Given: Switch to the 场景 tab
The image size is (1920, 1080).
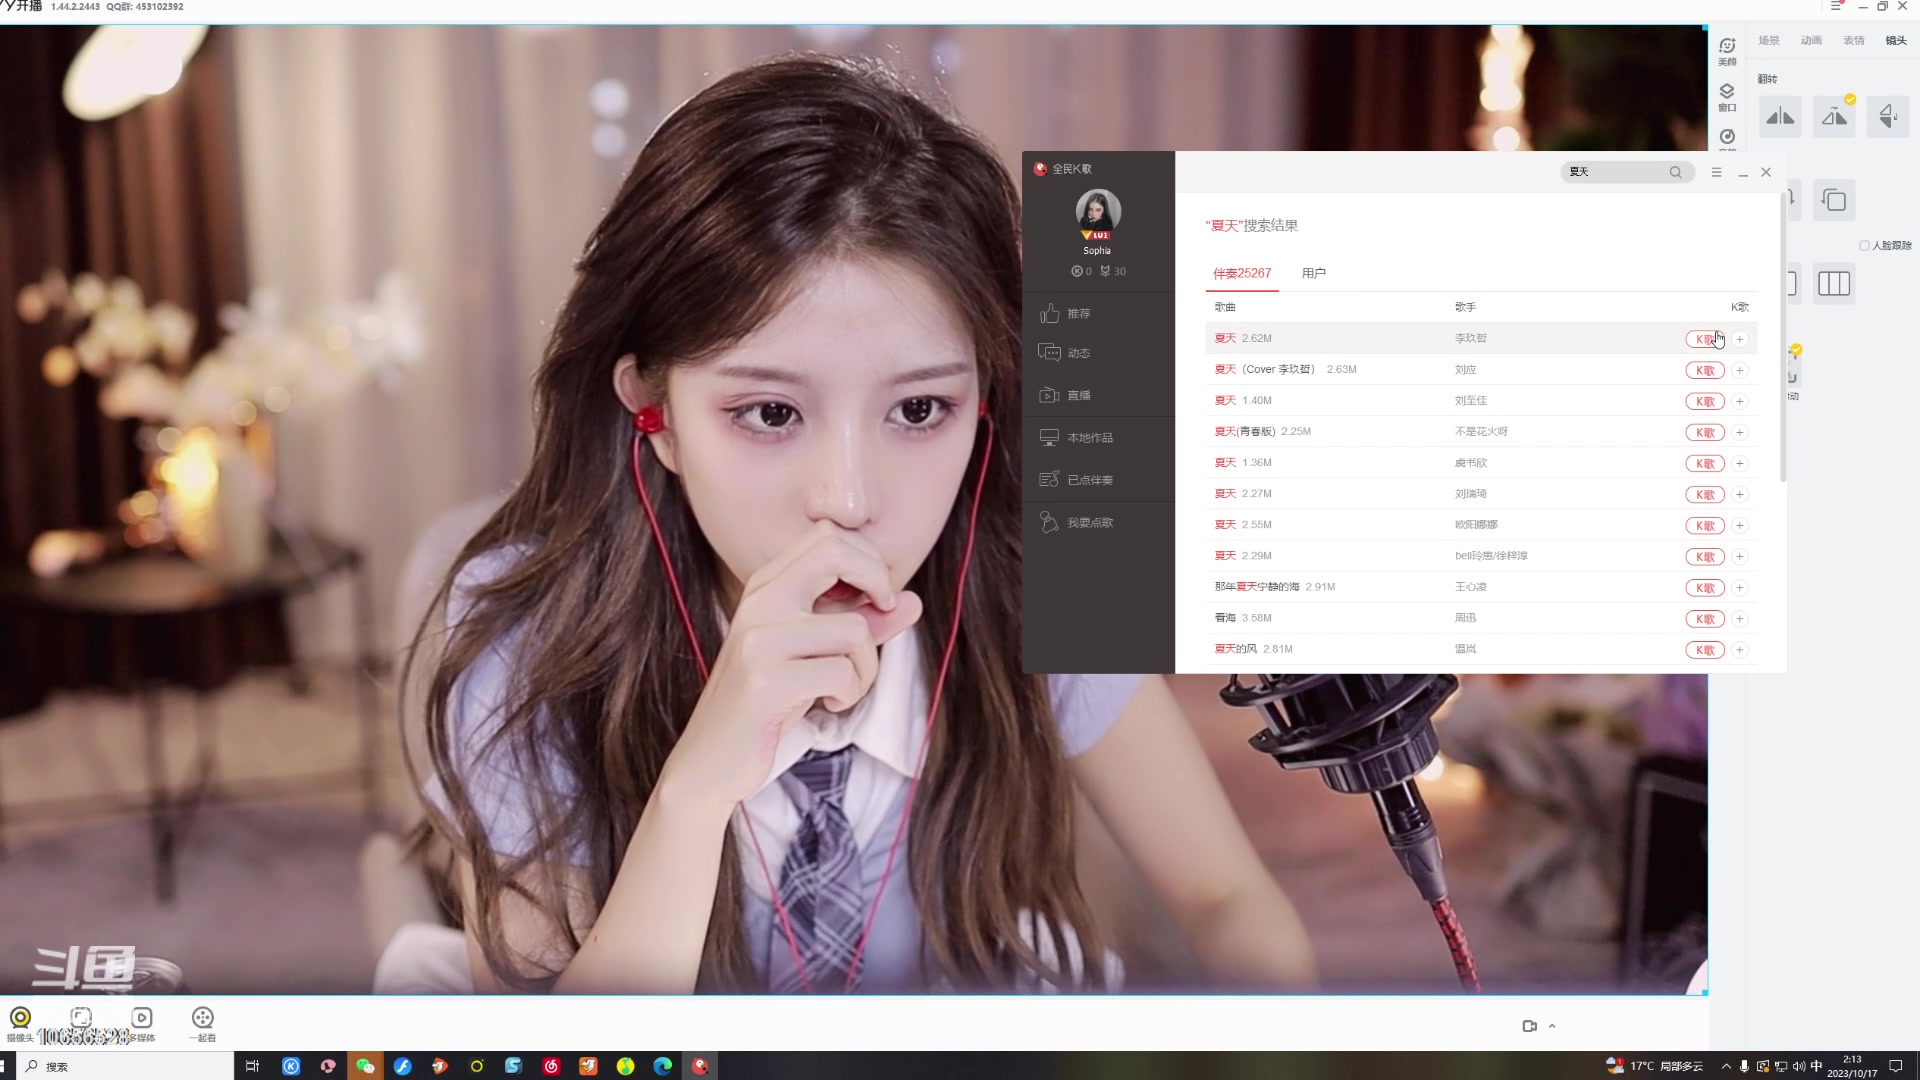Looking at the screenshot, I should point(1769,41).
